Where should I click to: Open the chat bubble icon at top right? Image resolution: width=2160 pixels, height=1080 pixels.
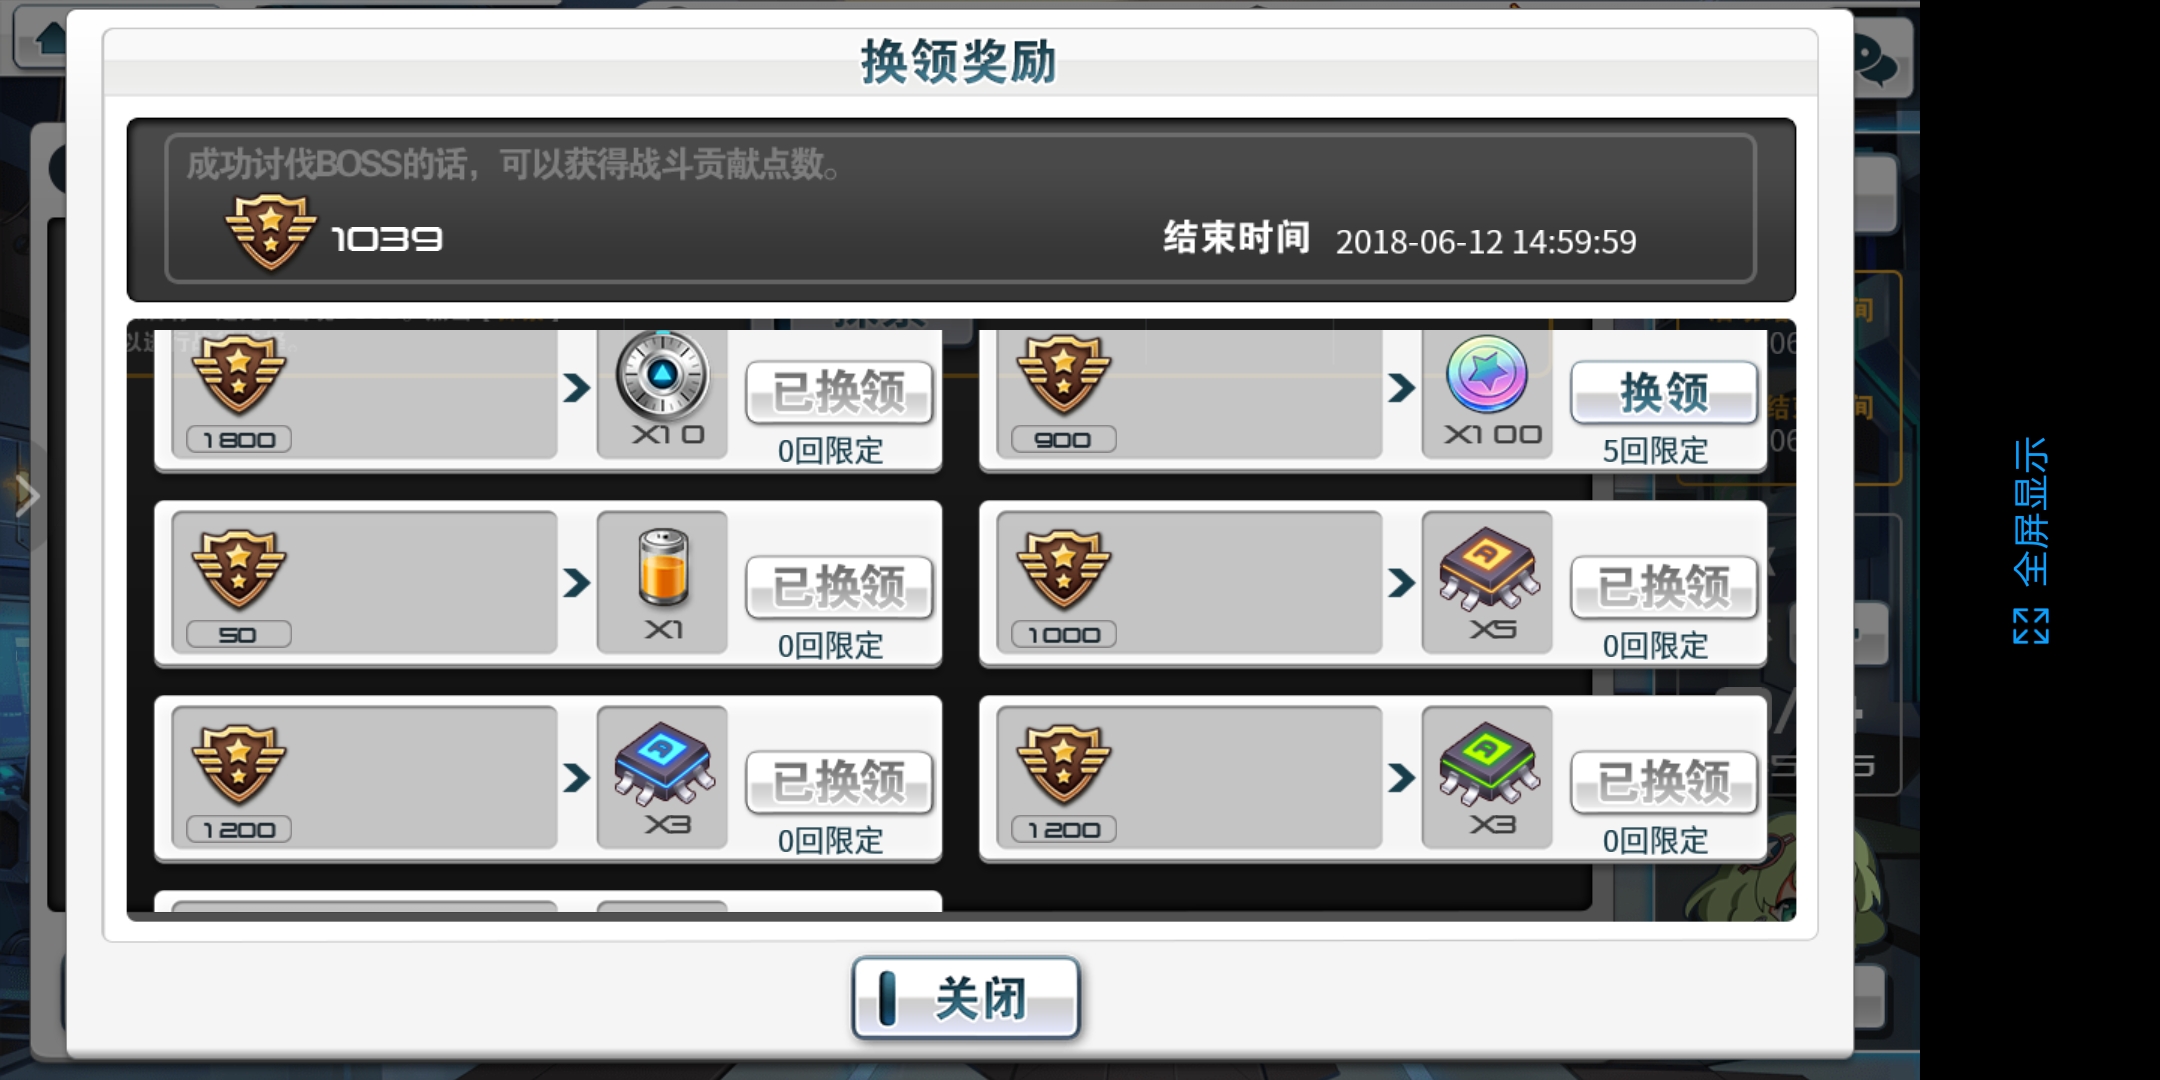coord(1876,62)
